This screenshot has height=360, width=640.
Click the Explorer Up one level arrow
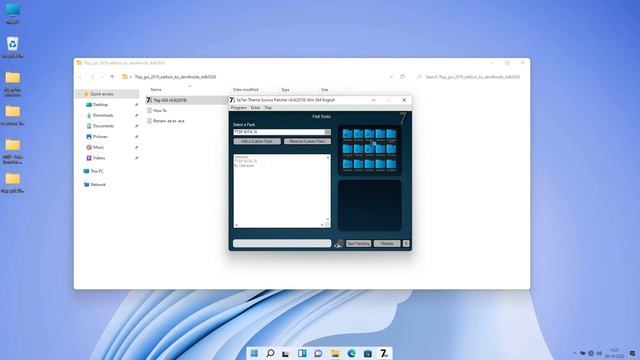point(112,77)
